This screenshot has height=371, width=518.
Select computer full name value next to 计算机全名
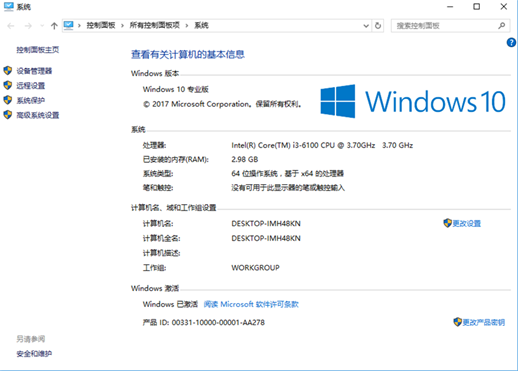pyautogui.click(x=266, y=238)
